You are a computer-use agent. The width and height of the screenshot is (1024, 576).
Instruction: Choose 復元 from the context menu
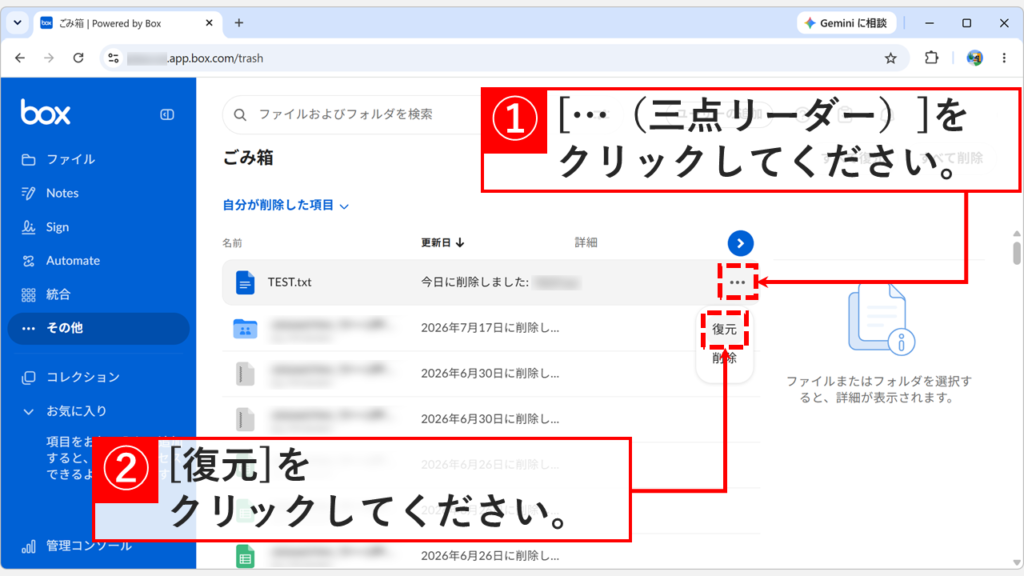coord(724,329)
